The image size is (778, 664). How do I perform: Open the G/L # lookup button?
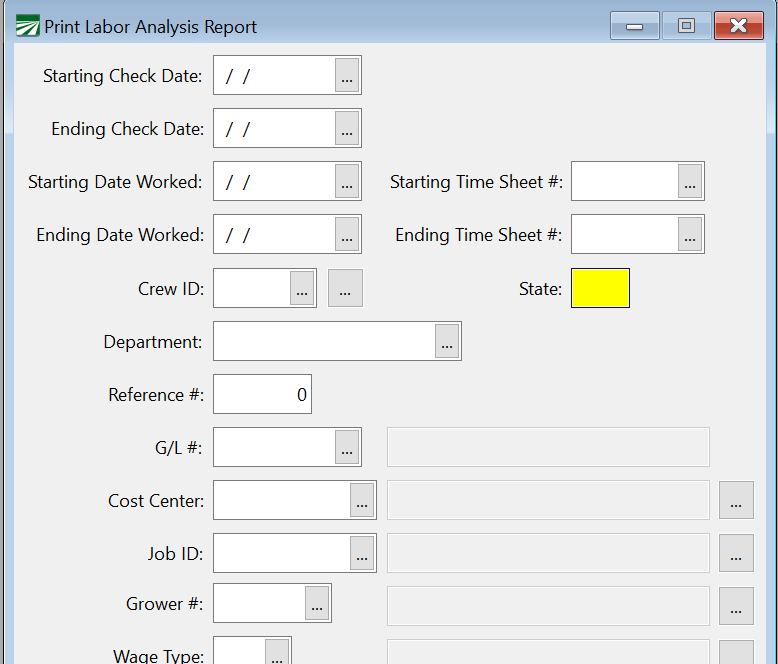tap(347, 447)
